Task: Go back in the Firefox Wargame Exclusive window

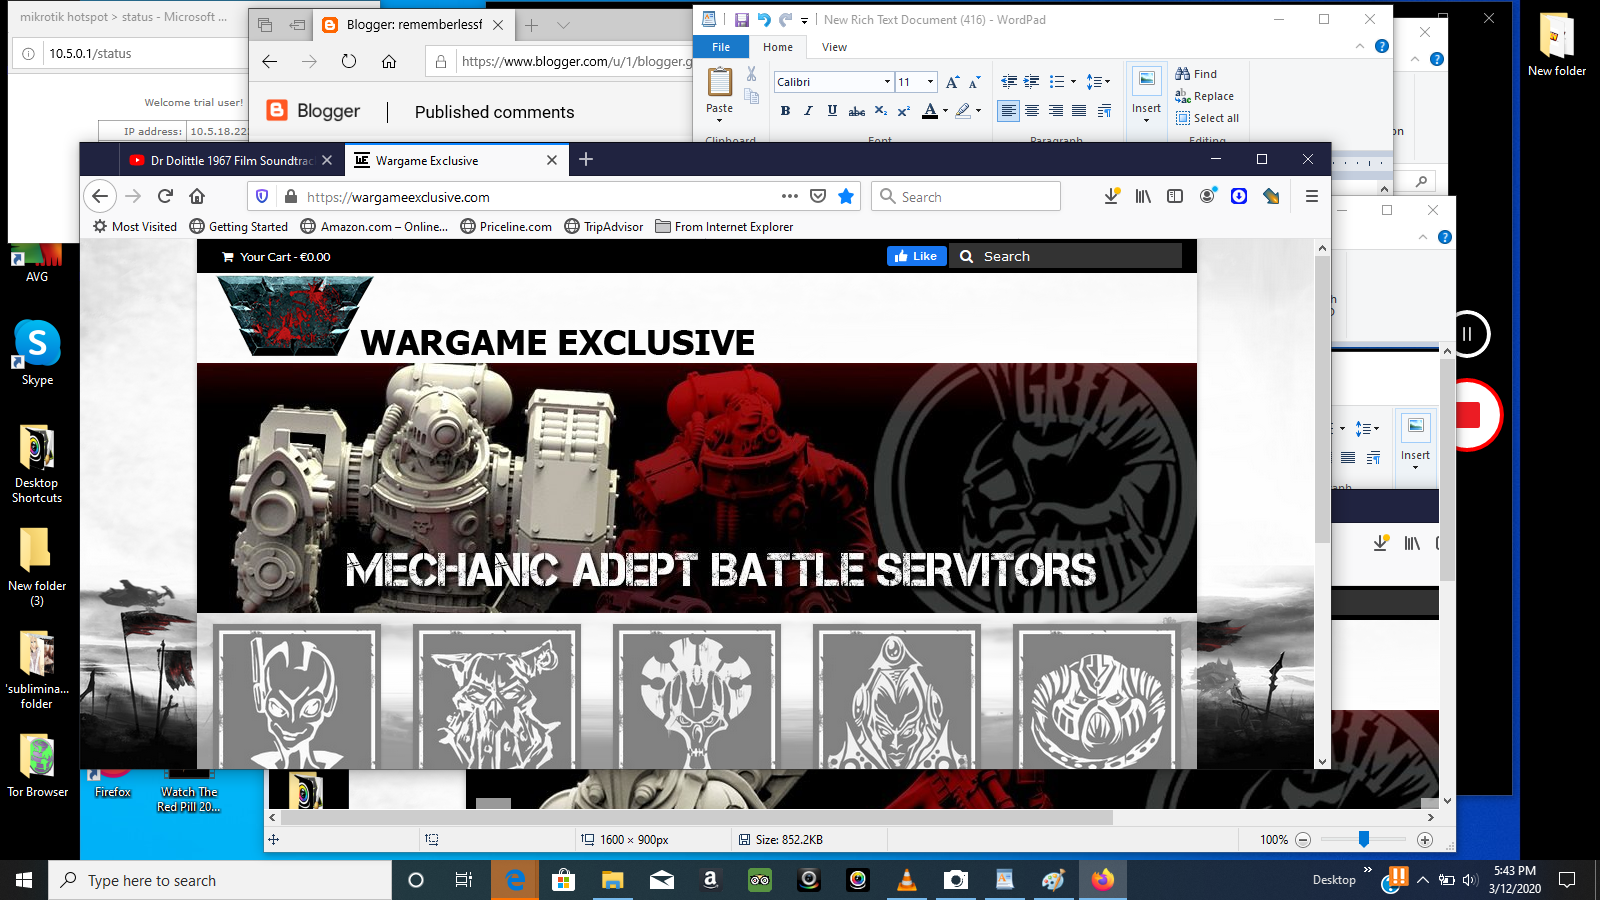Action: click(99, 196)
